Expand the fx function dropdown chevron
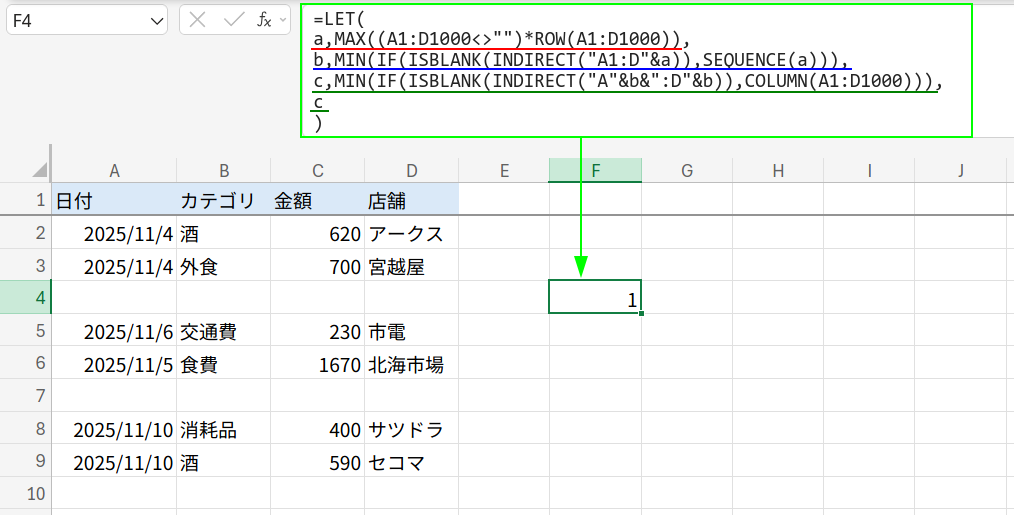The image size is (1014, 515). click(x=283, y=20)
